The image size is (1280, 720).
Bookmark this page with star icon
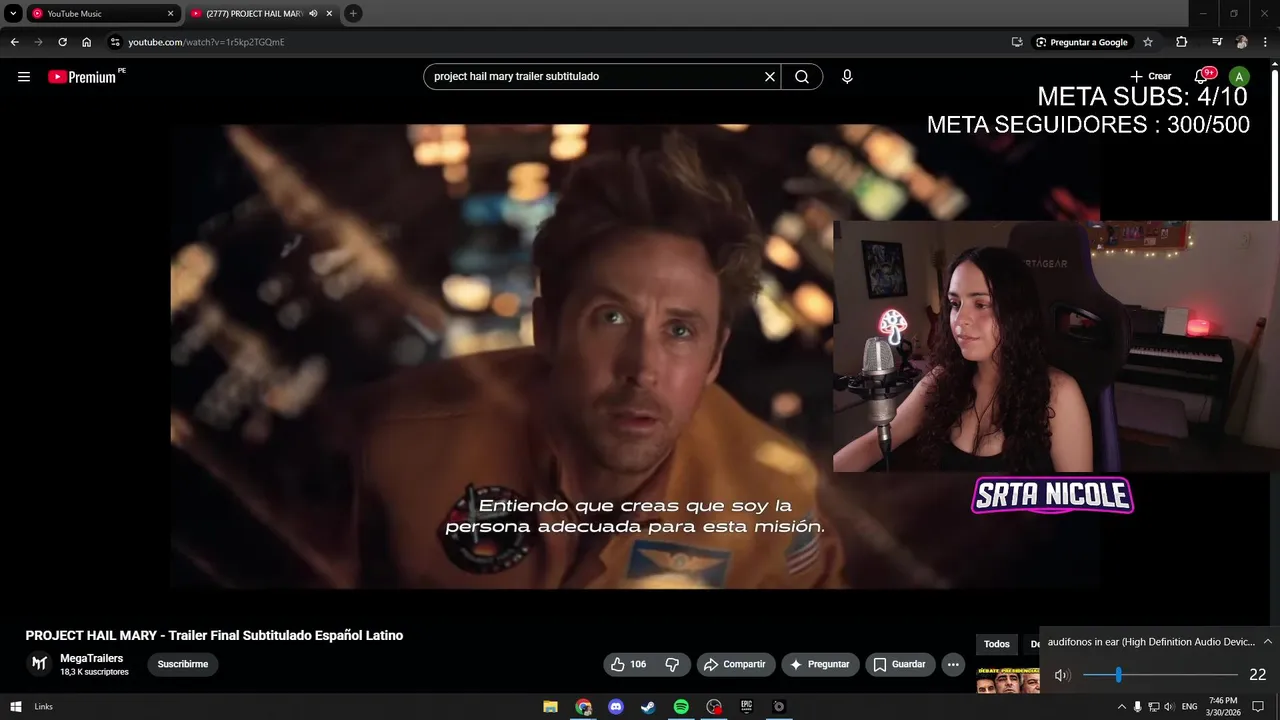1148,42
